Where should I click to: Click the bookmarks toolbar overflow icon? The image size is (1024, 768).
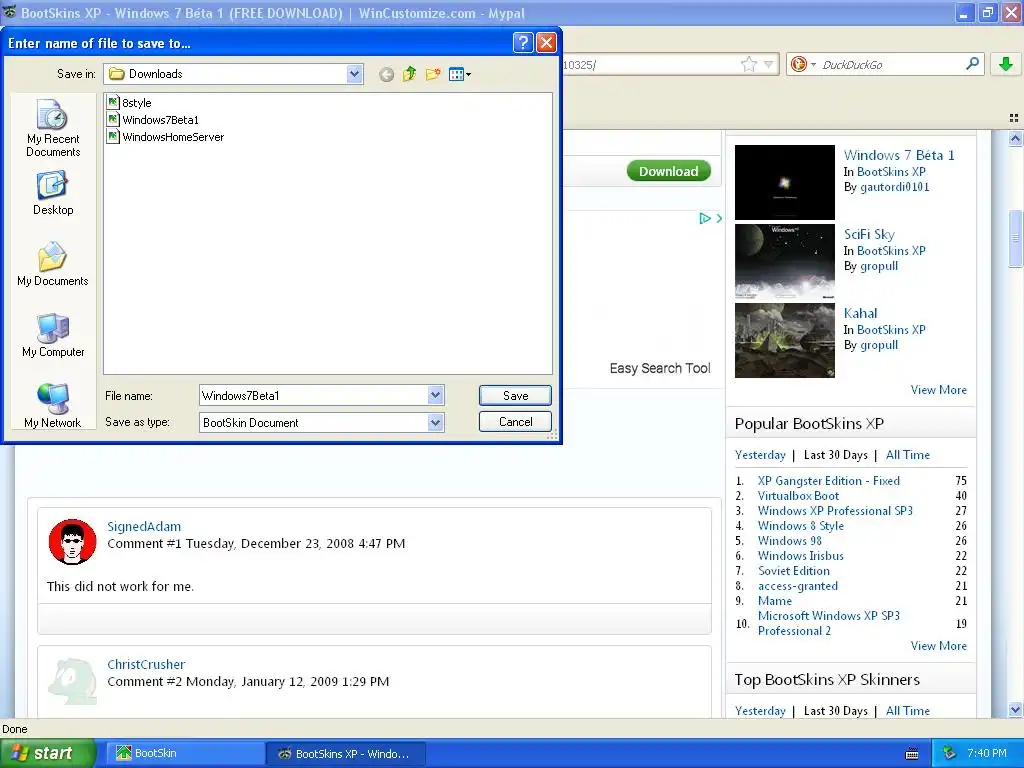[x=1014, y=118]
